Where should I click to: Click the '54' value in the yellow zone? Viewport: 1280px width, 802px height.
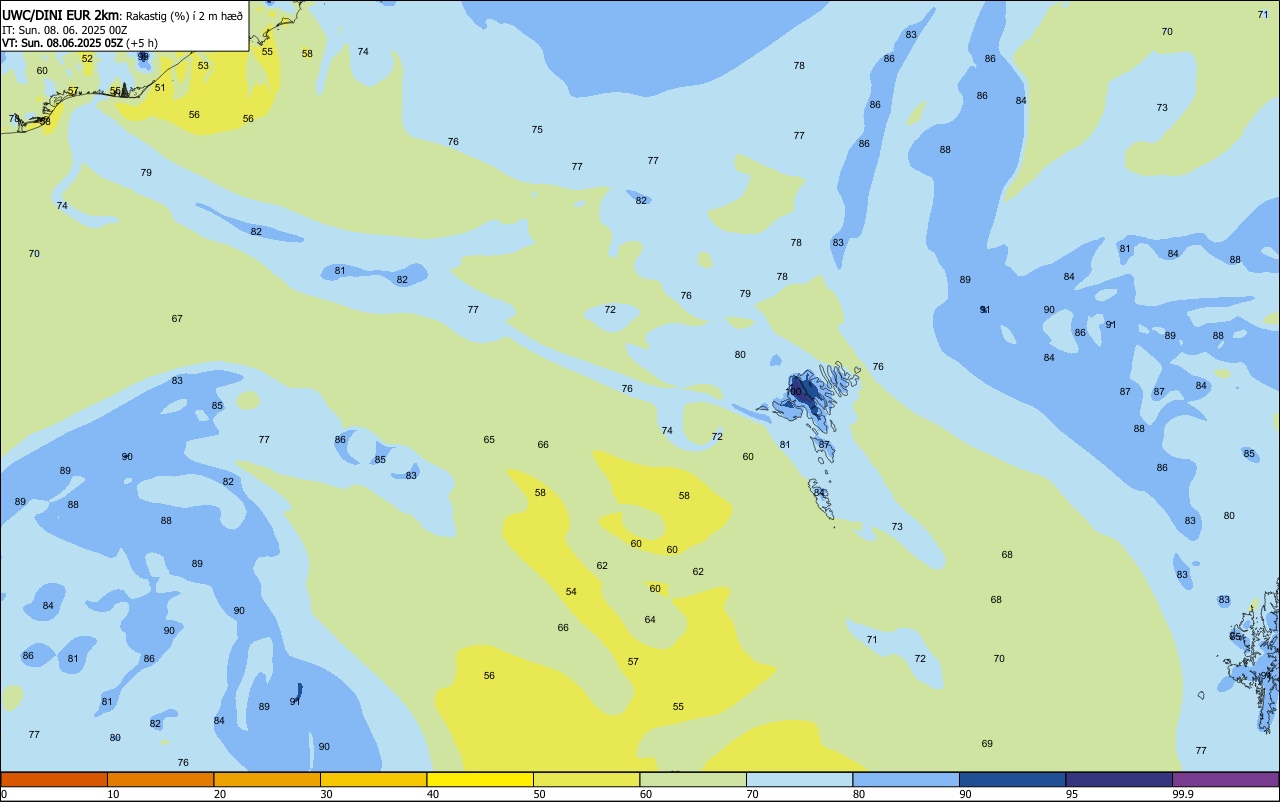(571, 592)
